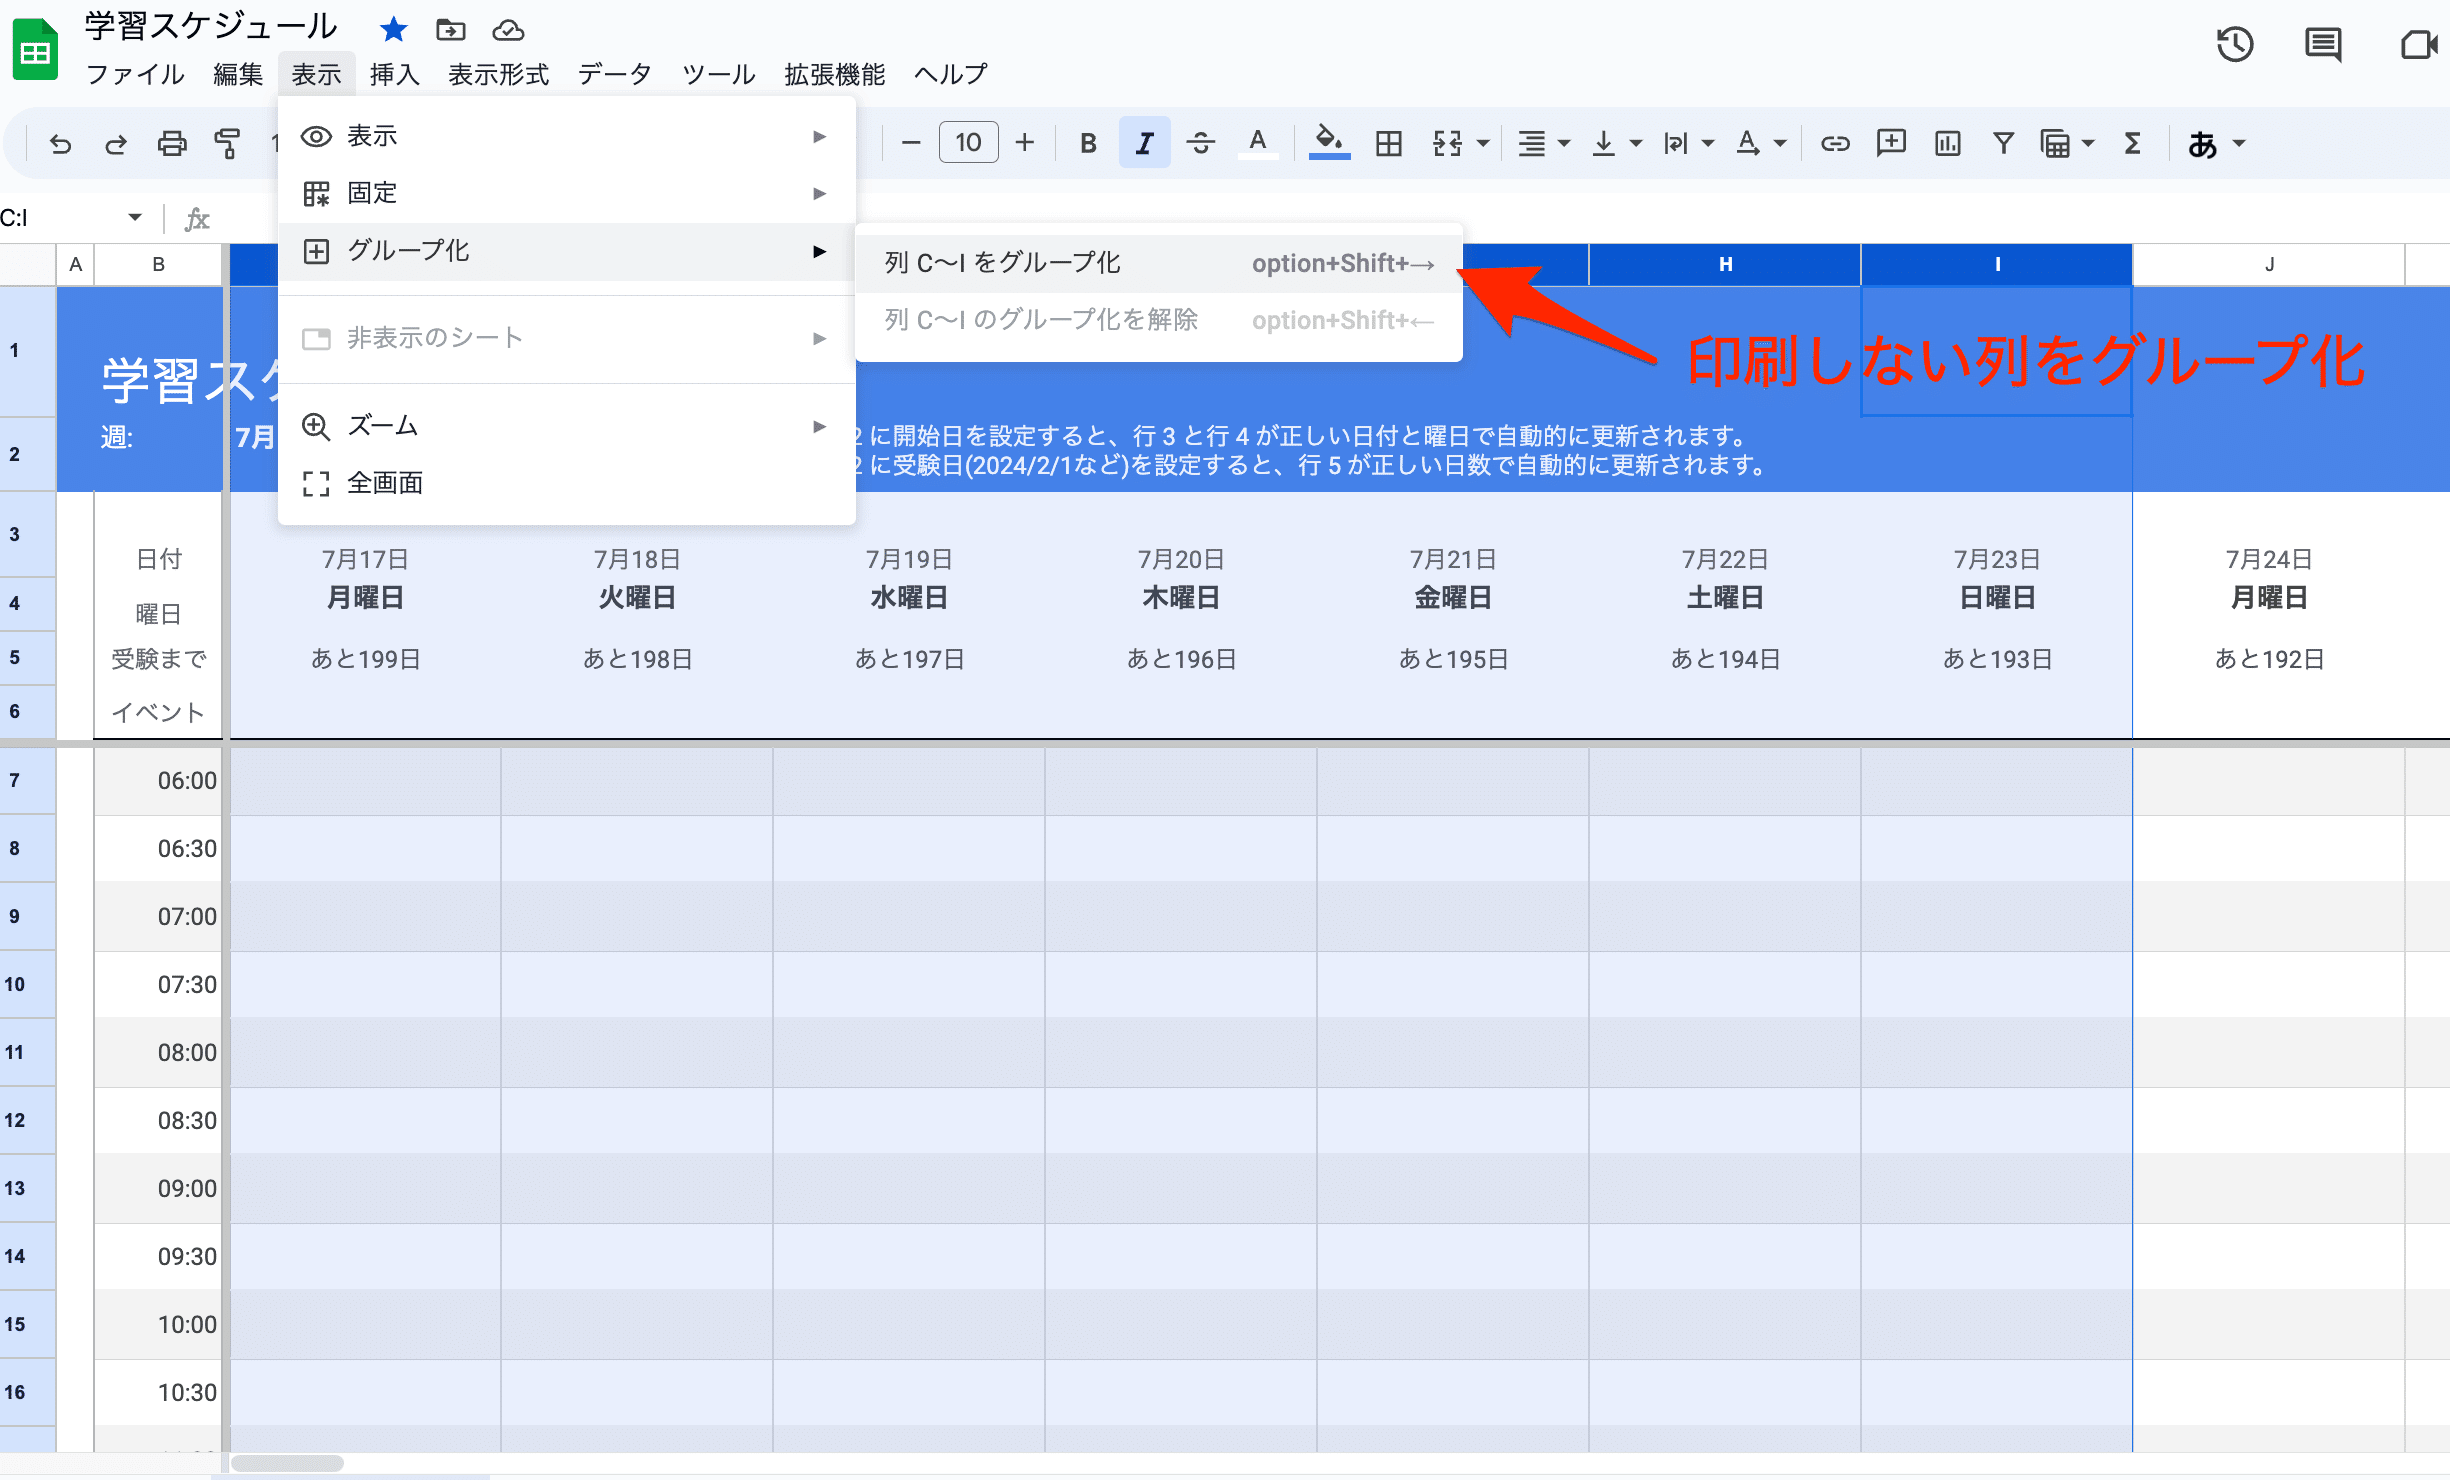Open the name box dropdown arrow
This screenshot has height=1480, width=2450.
[x=134, y=217]
